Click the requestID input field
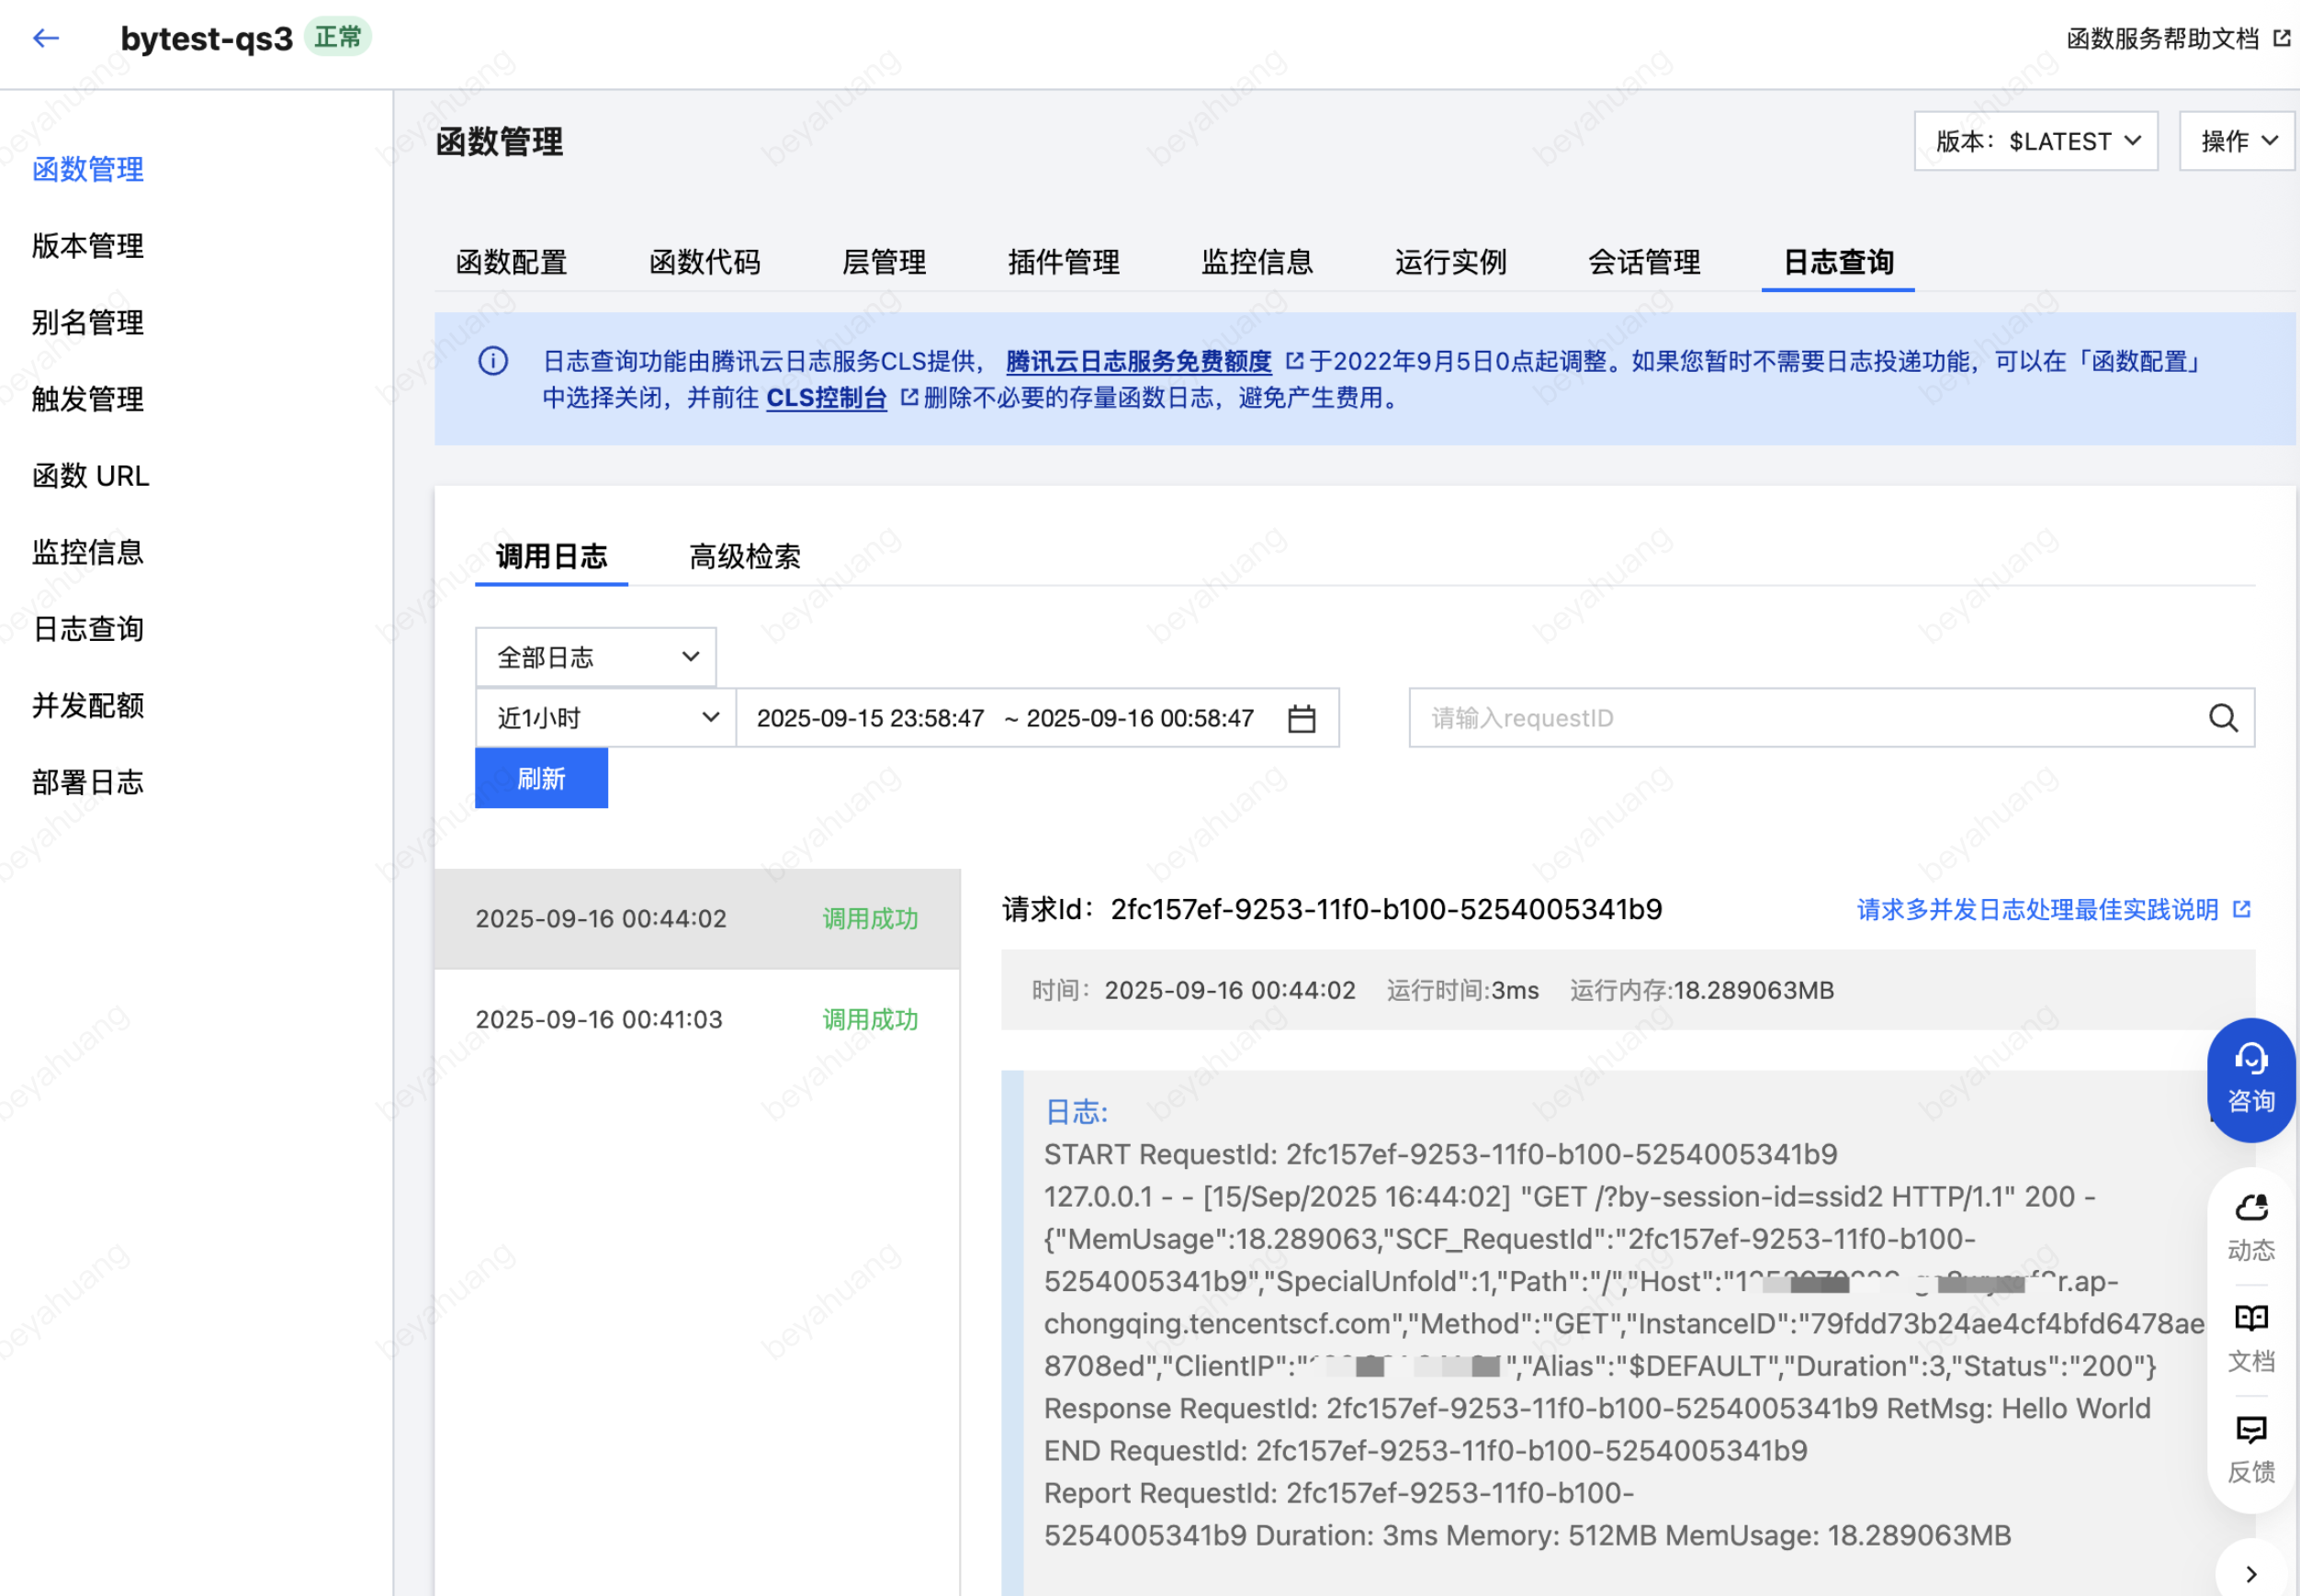Image resolution: width=2300 pixels, height=1596 pixels. [x=1800, y=718]
